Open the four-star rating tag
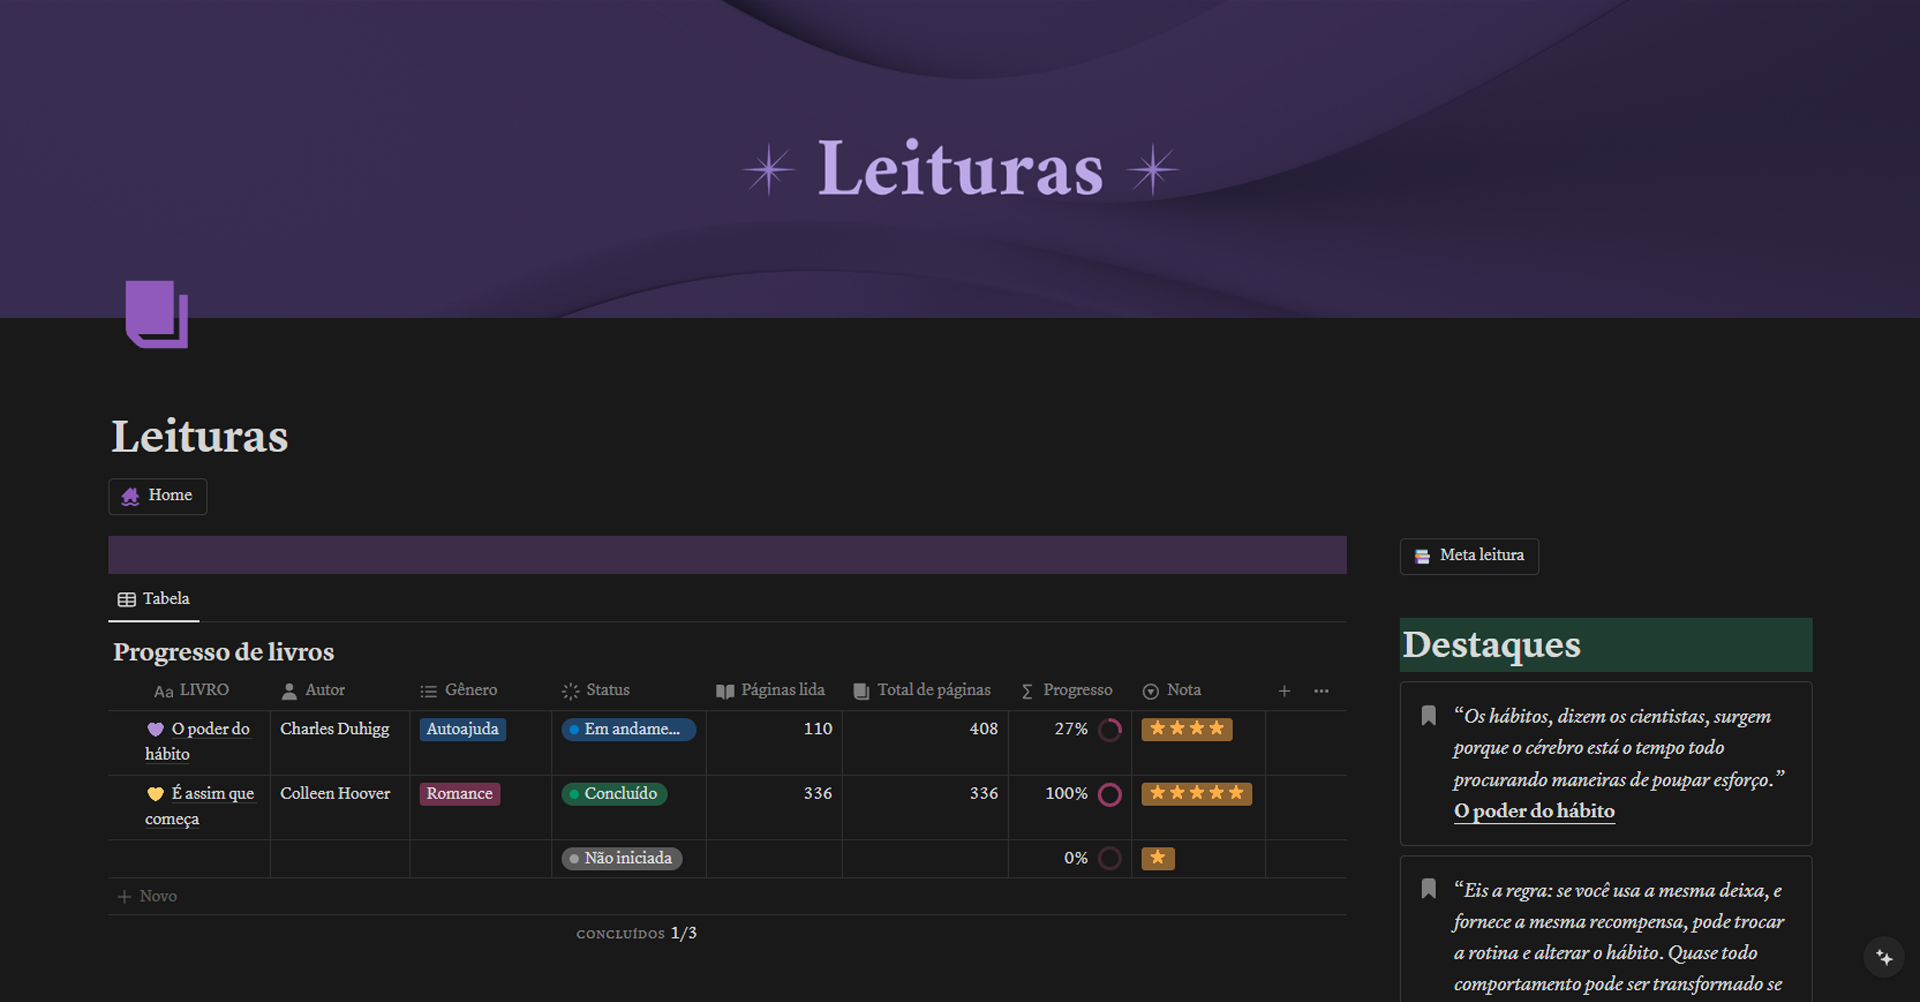Viewport: 1920px width, 1002px height. click(x=1187, y=729)
